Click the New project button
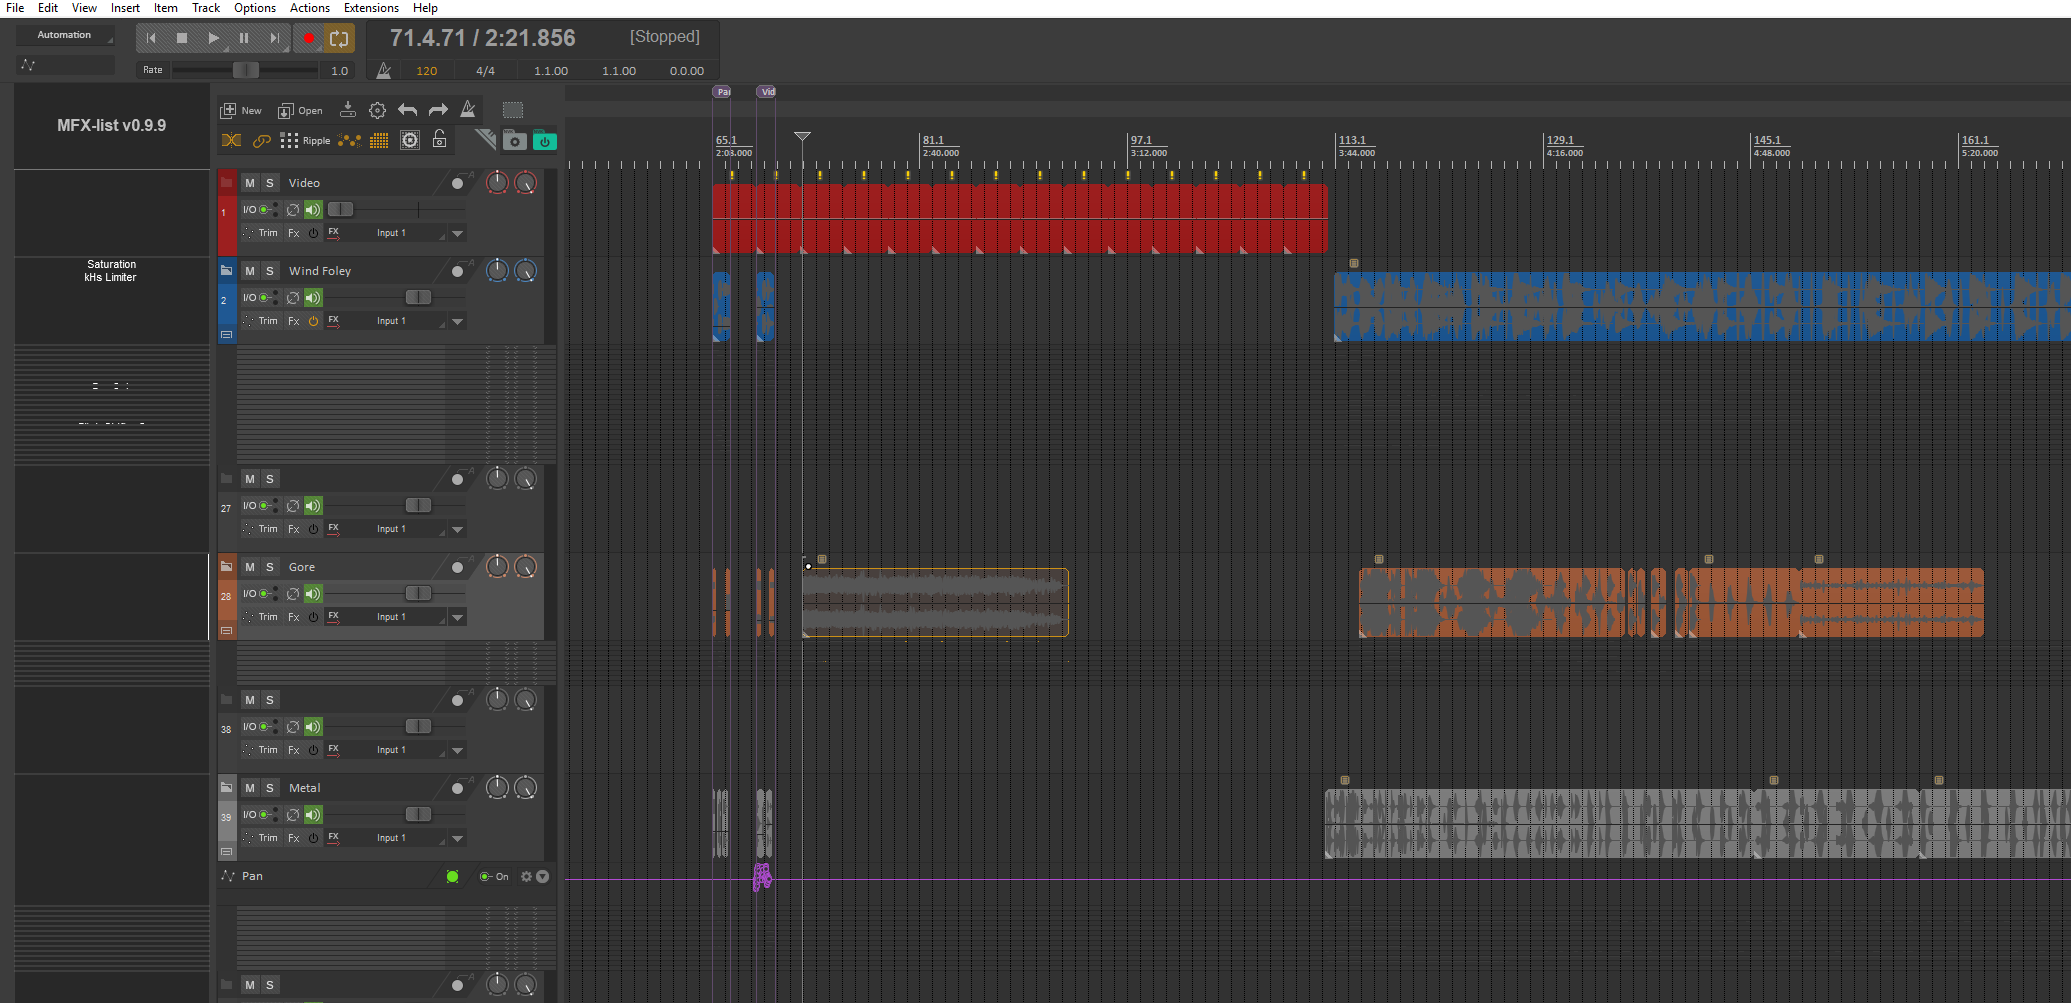This screenshot has width=2071, height=1003. click(x=241, y=110)
